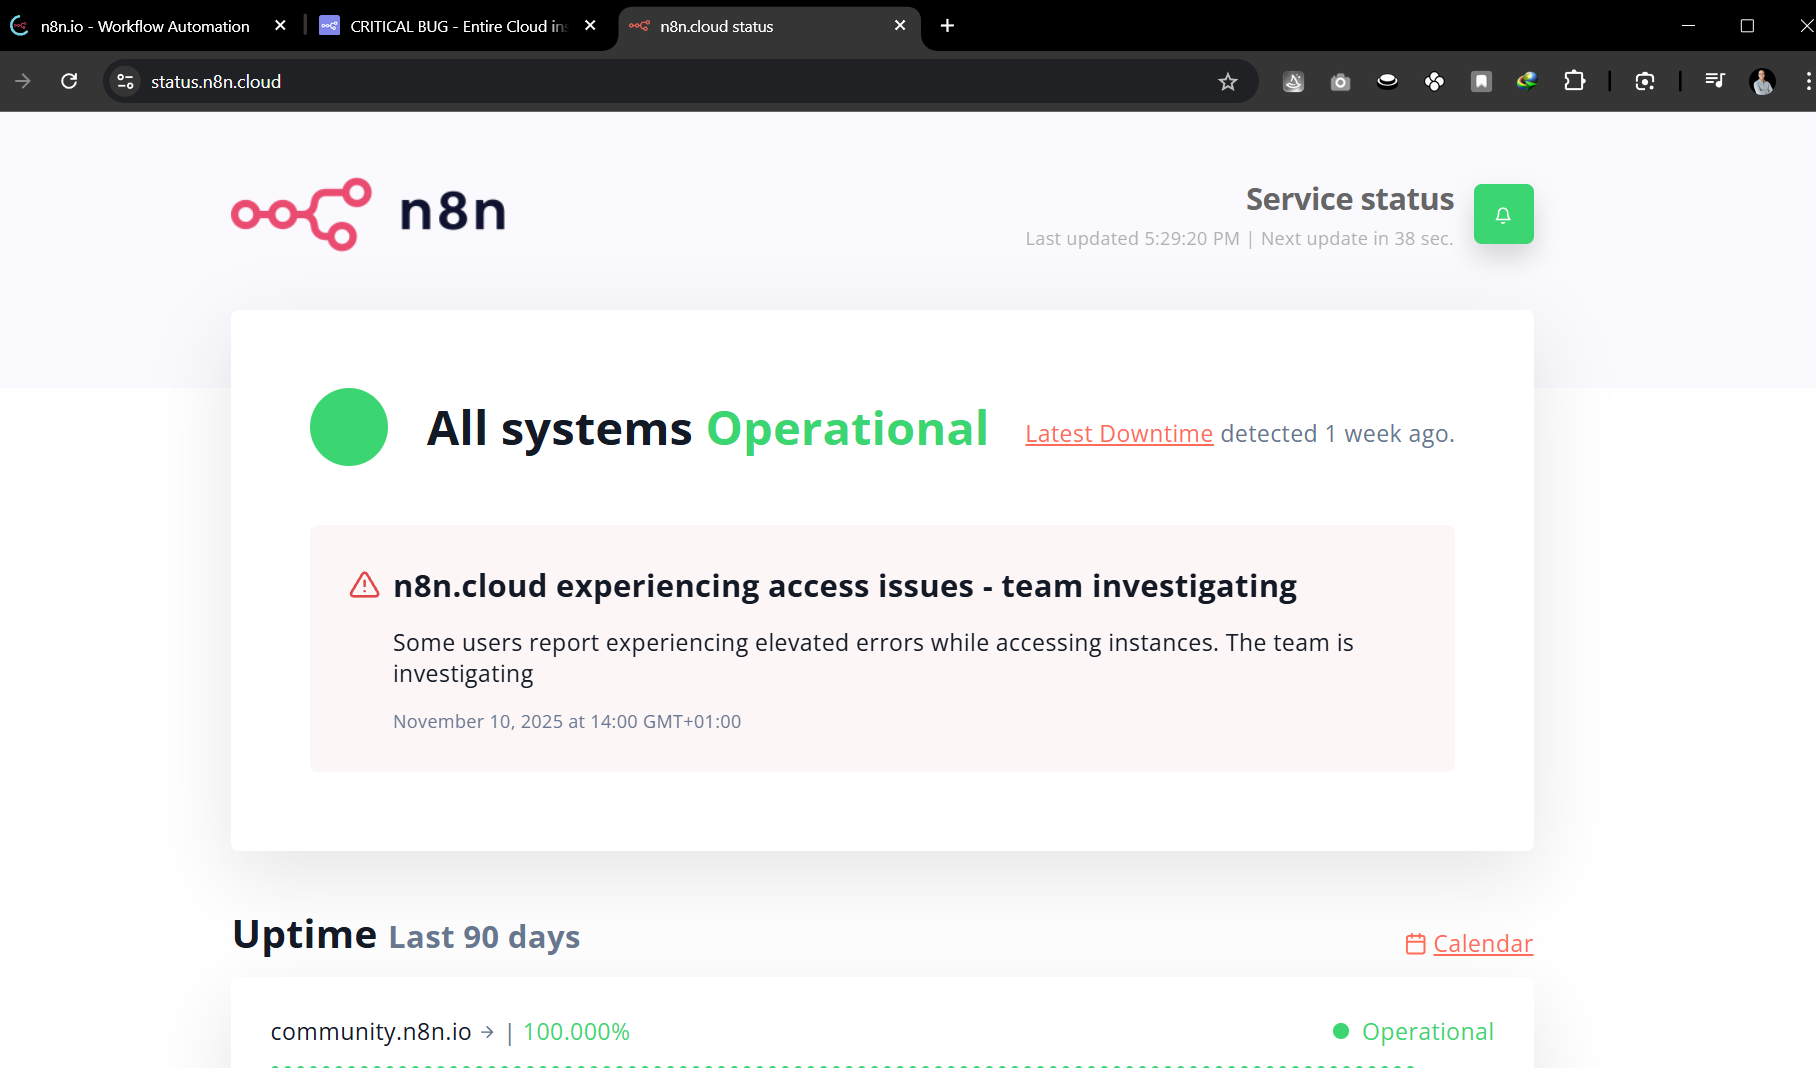This screenshot has height=1068, width=1816.
Task: Open the Extensions puzzle piece menu
Action: click(x=1574, y=82)
